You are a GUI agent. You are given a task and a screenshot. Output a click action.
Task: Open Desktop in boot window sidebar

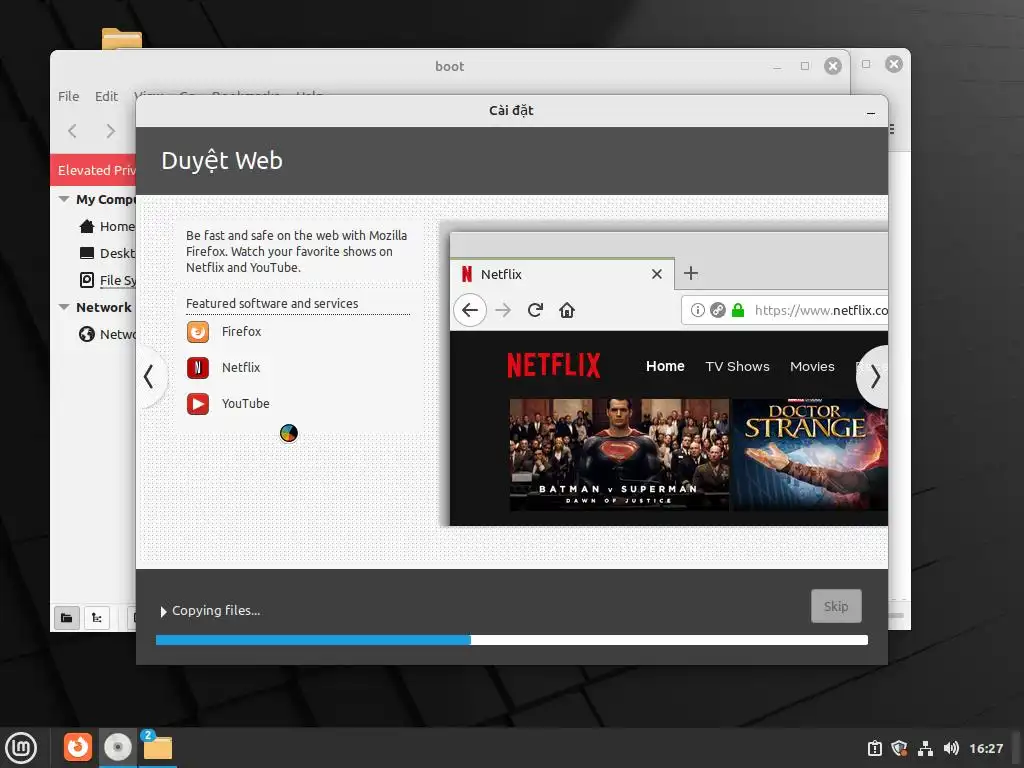point(107,253)
